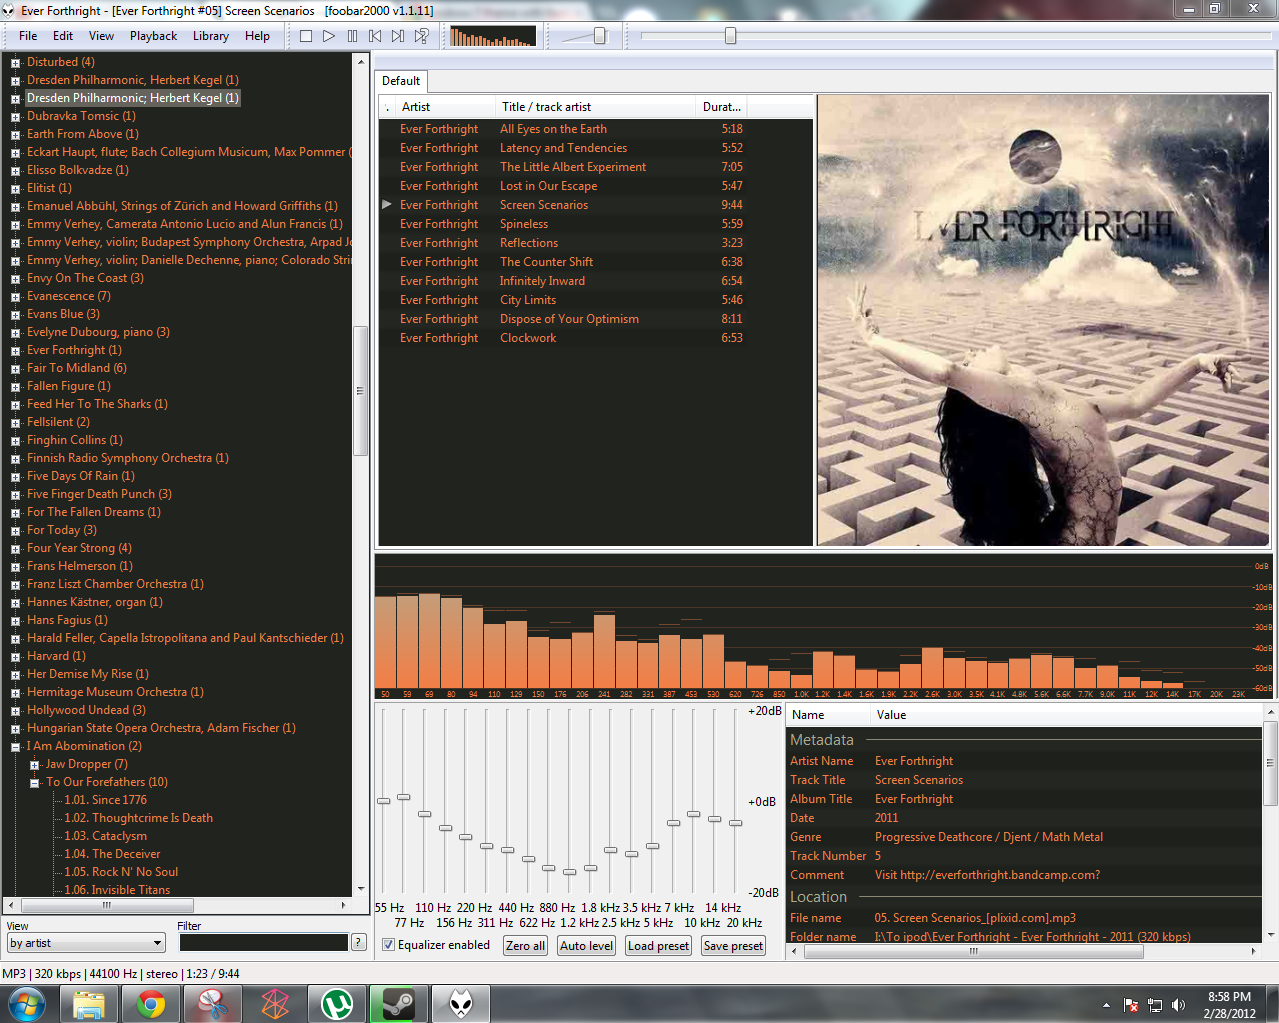Viewport: 1279px width, 1023px height.
Task: Open the 'by artist' view dropdown
Action: point(86,943)
